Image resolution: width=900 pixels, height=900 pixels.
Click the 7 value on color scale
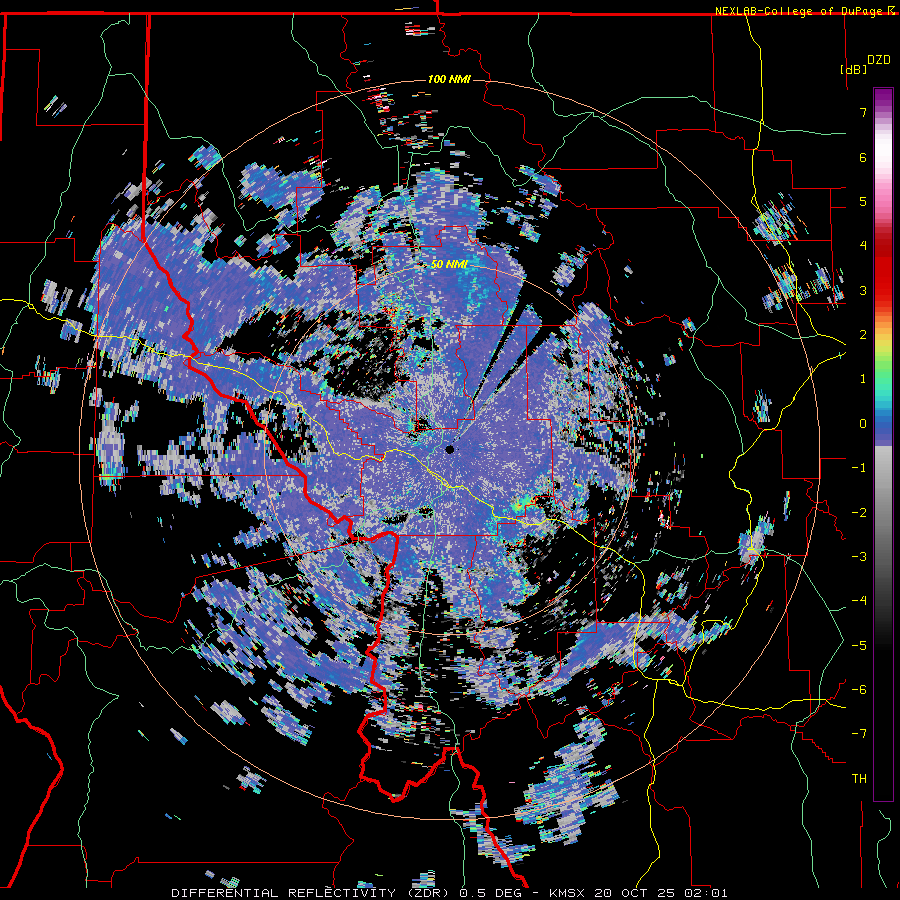coord(863,112)
